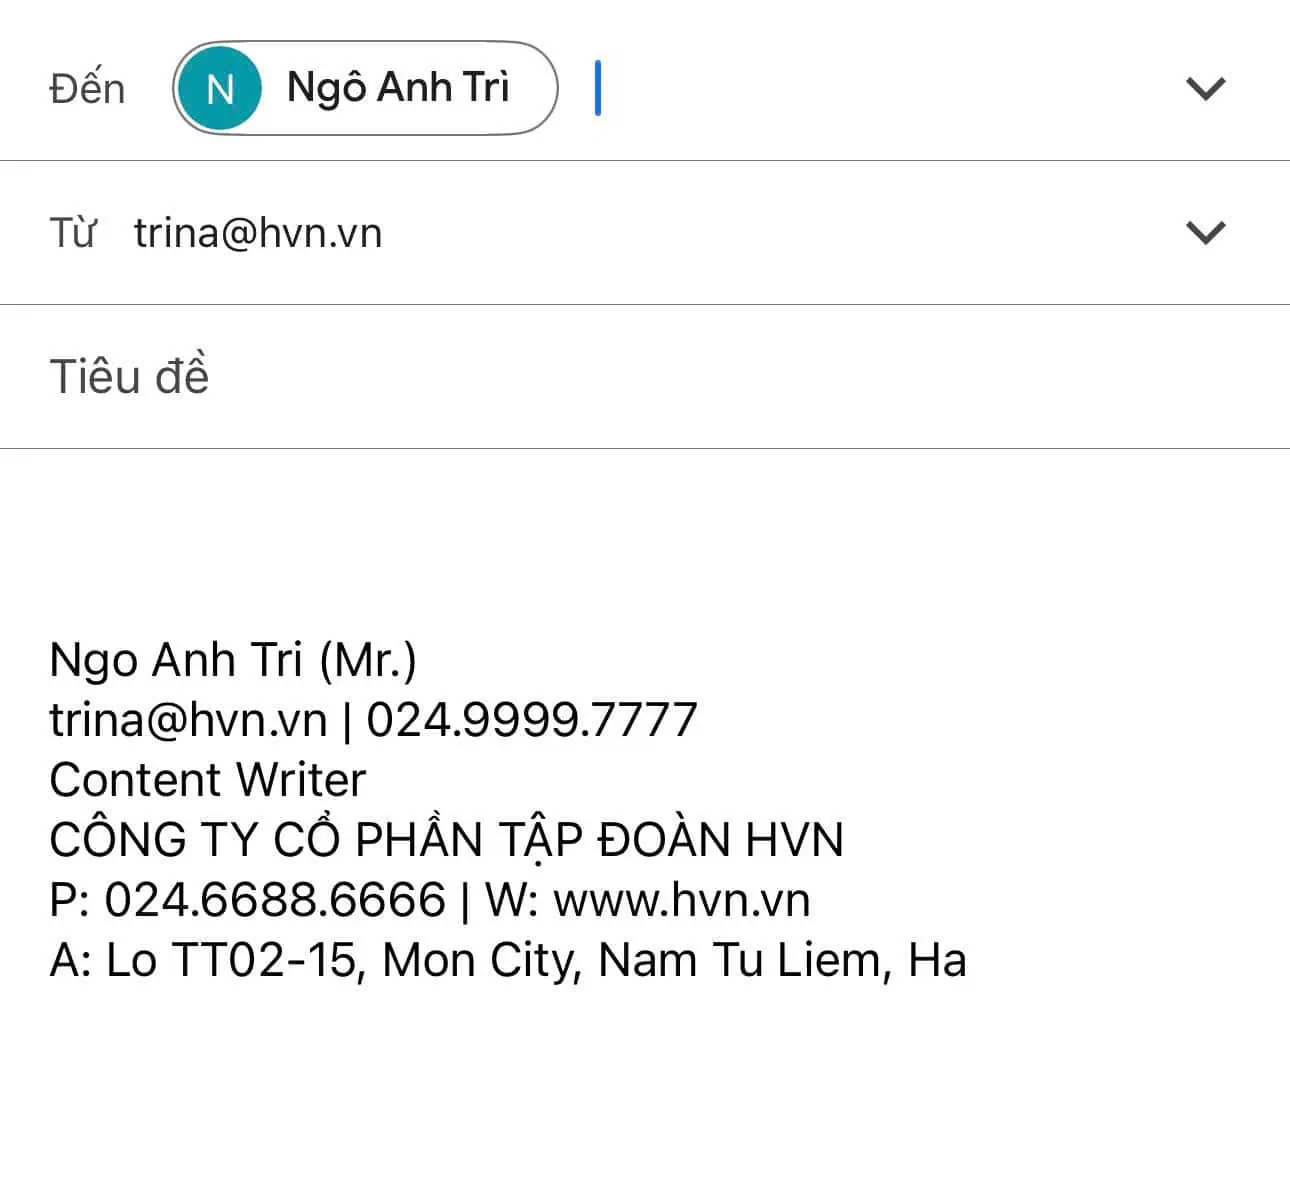1290x1203 pixels.
Task: Click the (Mr.) title in signature
Action: (x=367, y=660)
